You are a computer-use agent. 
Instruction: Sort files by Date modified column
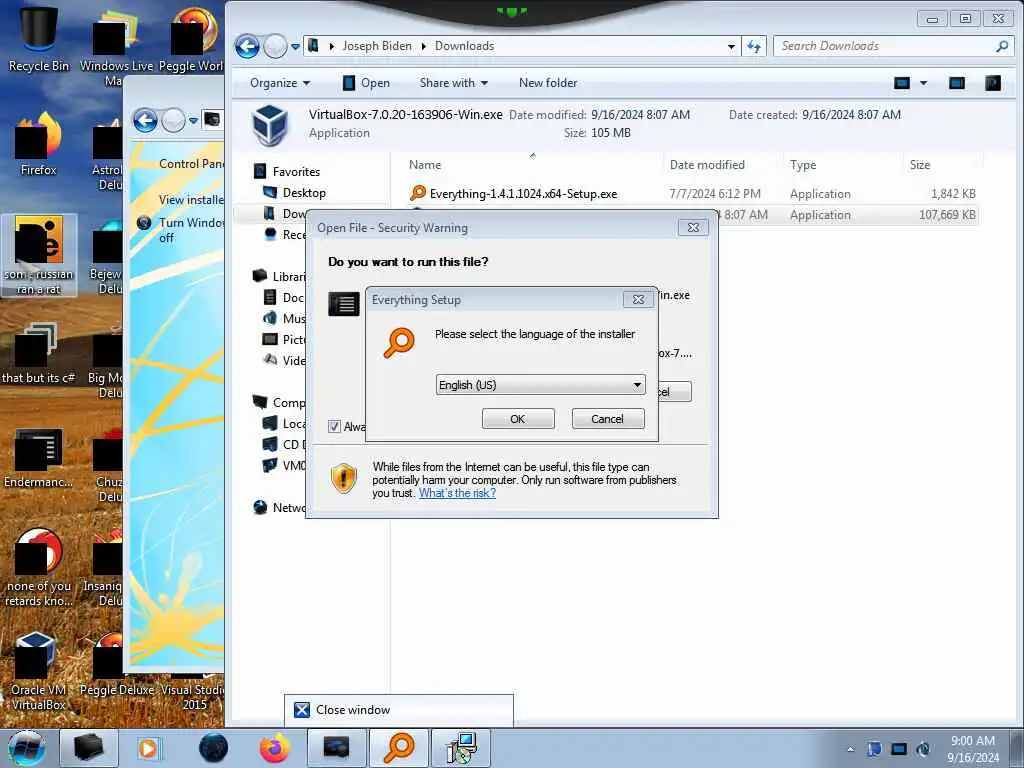tap(707, 165)
